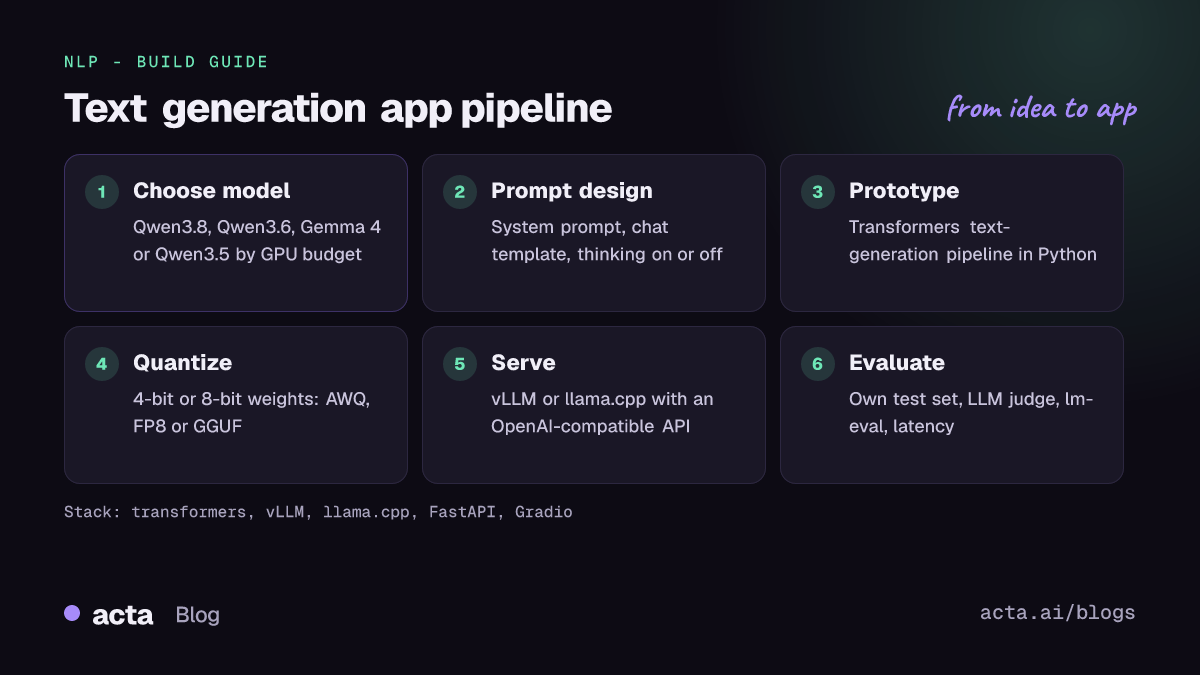Click the step 4 number badge
This screenshot has width=1200, height=675.
(x=101, y=364)
